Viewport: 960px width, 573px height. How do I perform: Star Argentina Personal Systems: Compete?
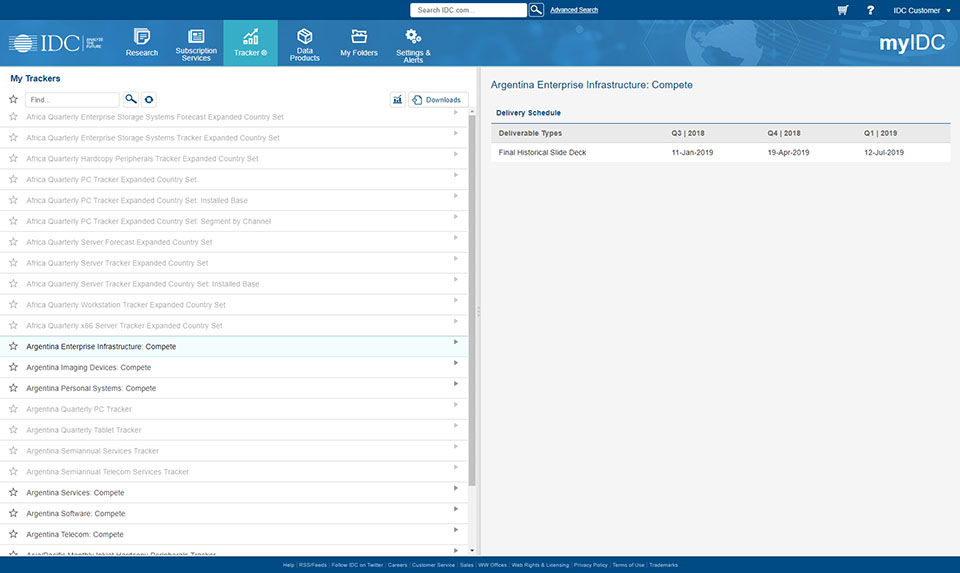point(13,388)
